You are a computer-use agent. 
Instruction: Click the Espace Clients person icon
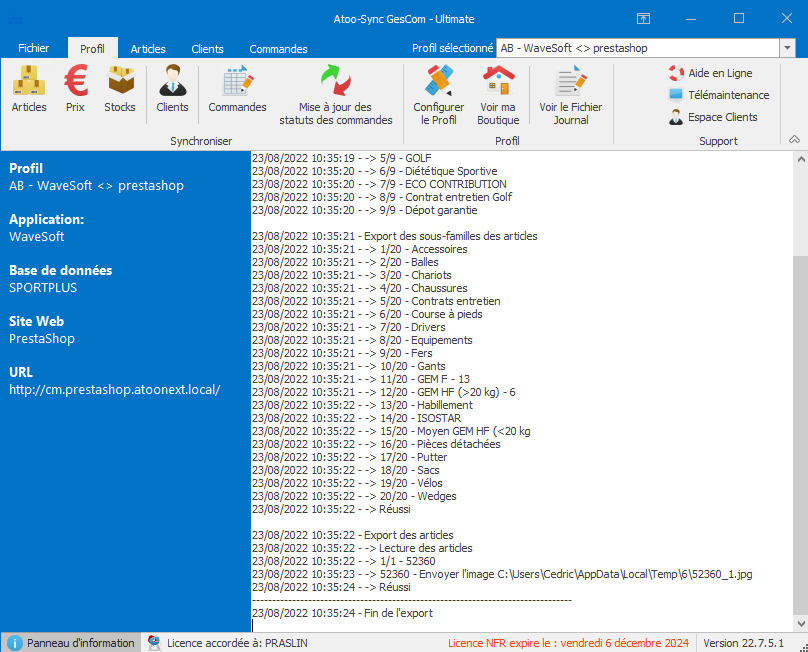coord(676,117)
